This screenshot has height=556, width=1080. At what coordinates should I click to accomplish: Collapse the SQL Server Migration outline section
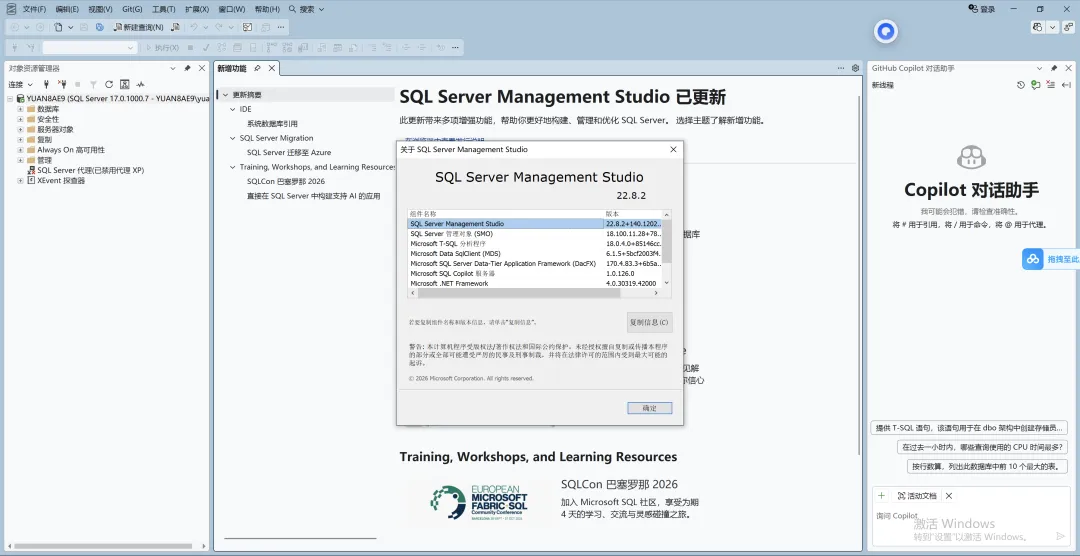233,138
